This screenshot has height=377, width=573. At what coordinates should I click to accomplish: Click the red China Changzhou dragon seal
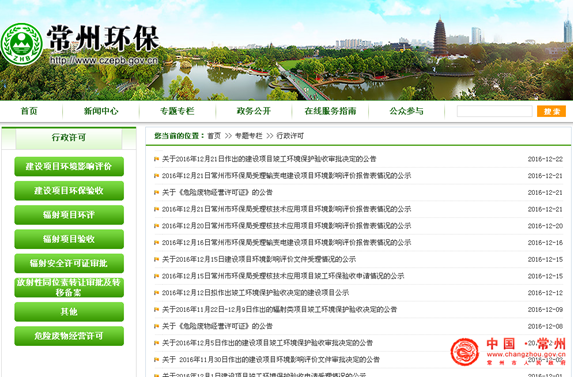click(464, 352)
